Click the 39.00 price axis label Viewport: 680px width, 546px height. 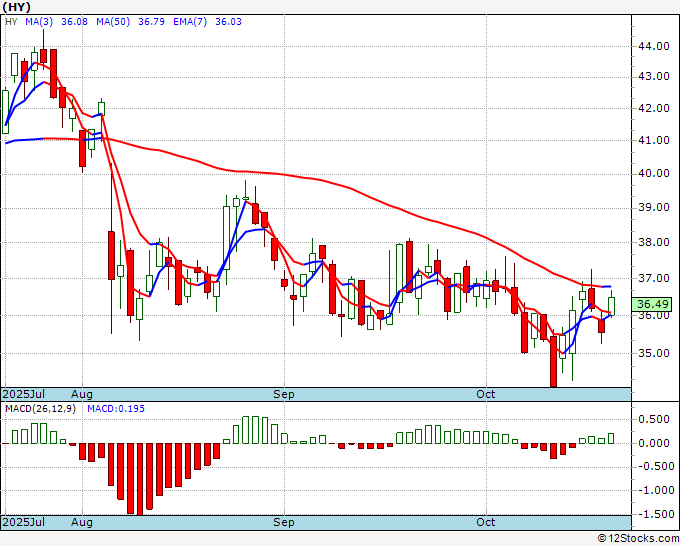654,208
